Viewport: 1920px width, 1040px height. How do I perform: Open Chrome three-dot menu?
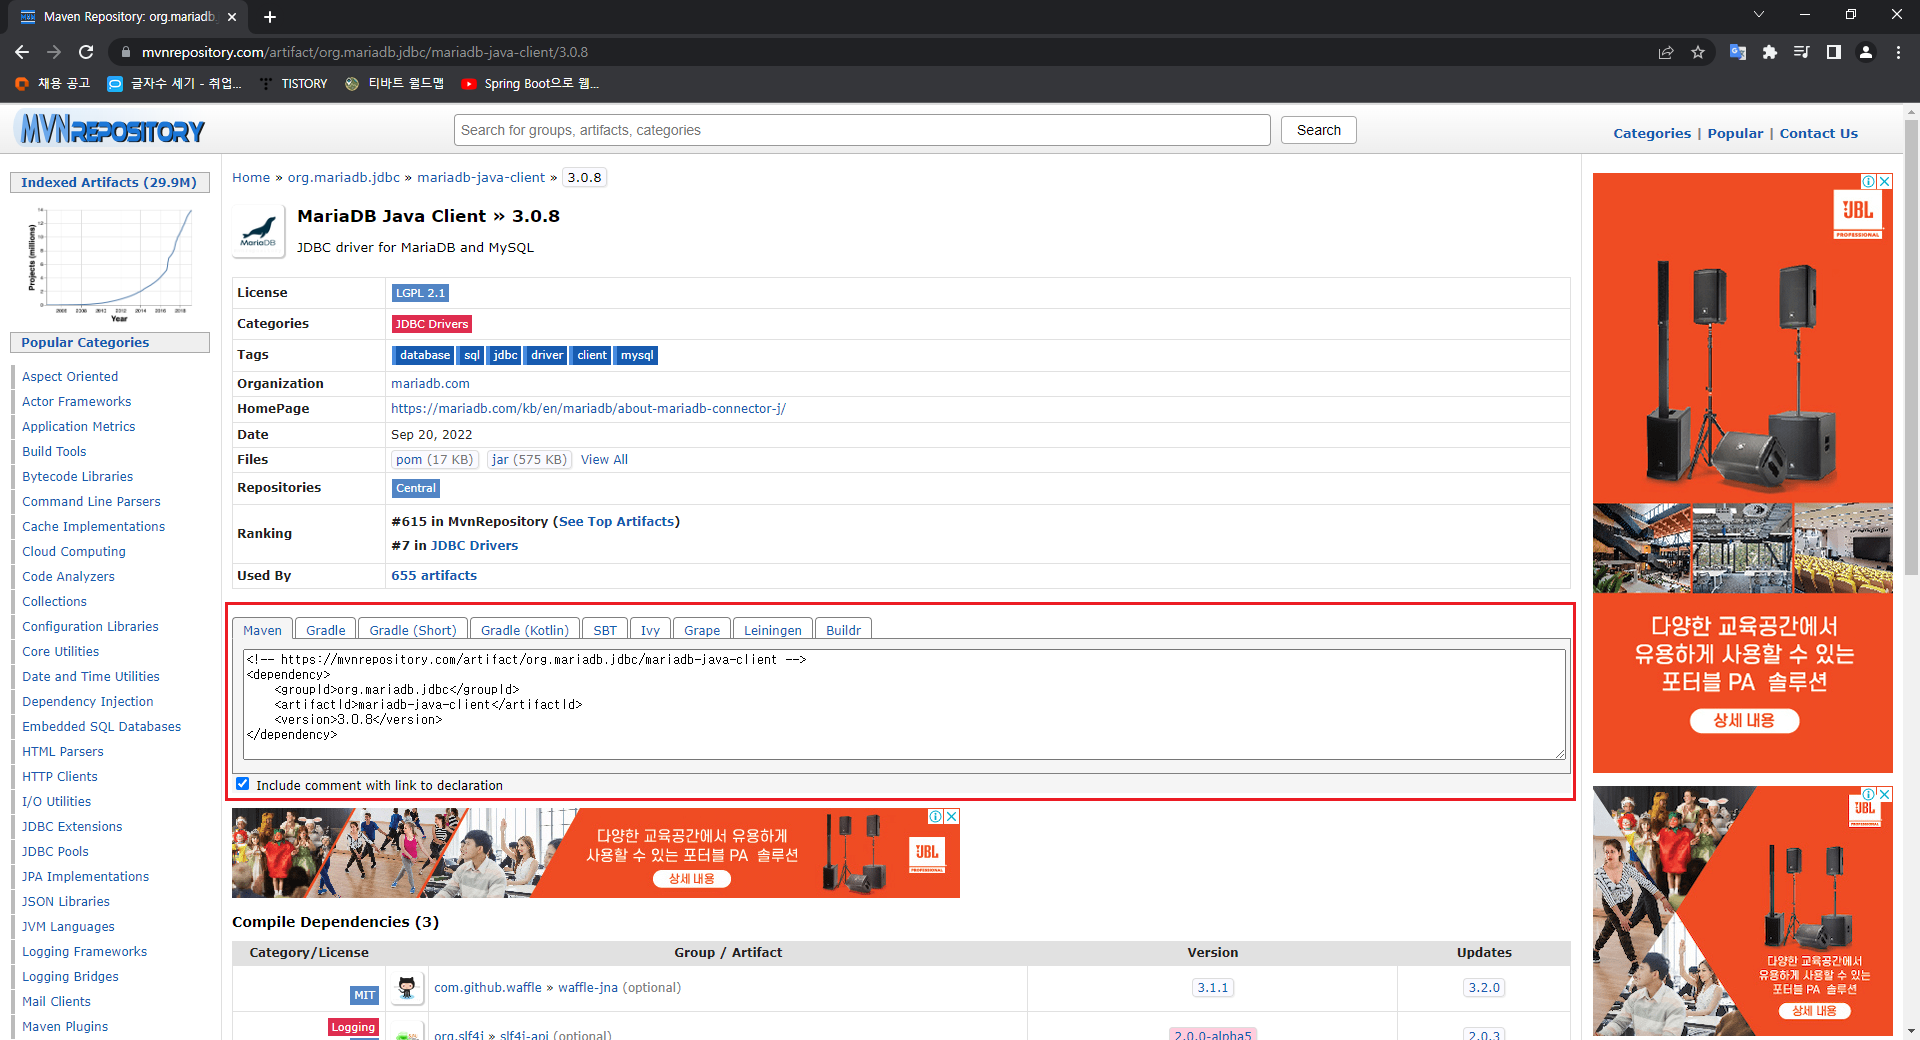click(1898, 52)
